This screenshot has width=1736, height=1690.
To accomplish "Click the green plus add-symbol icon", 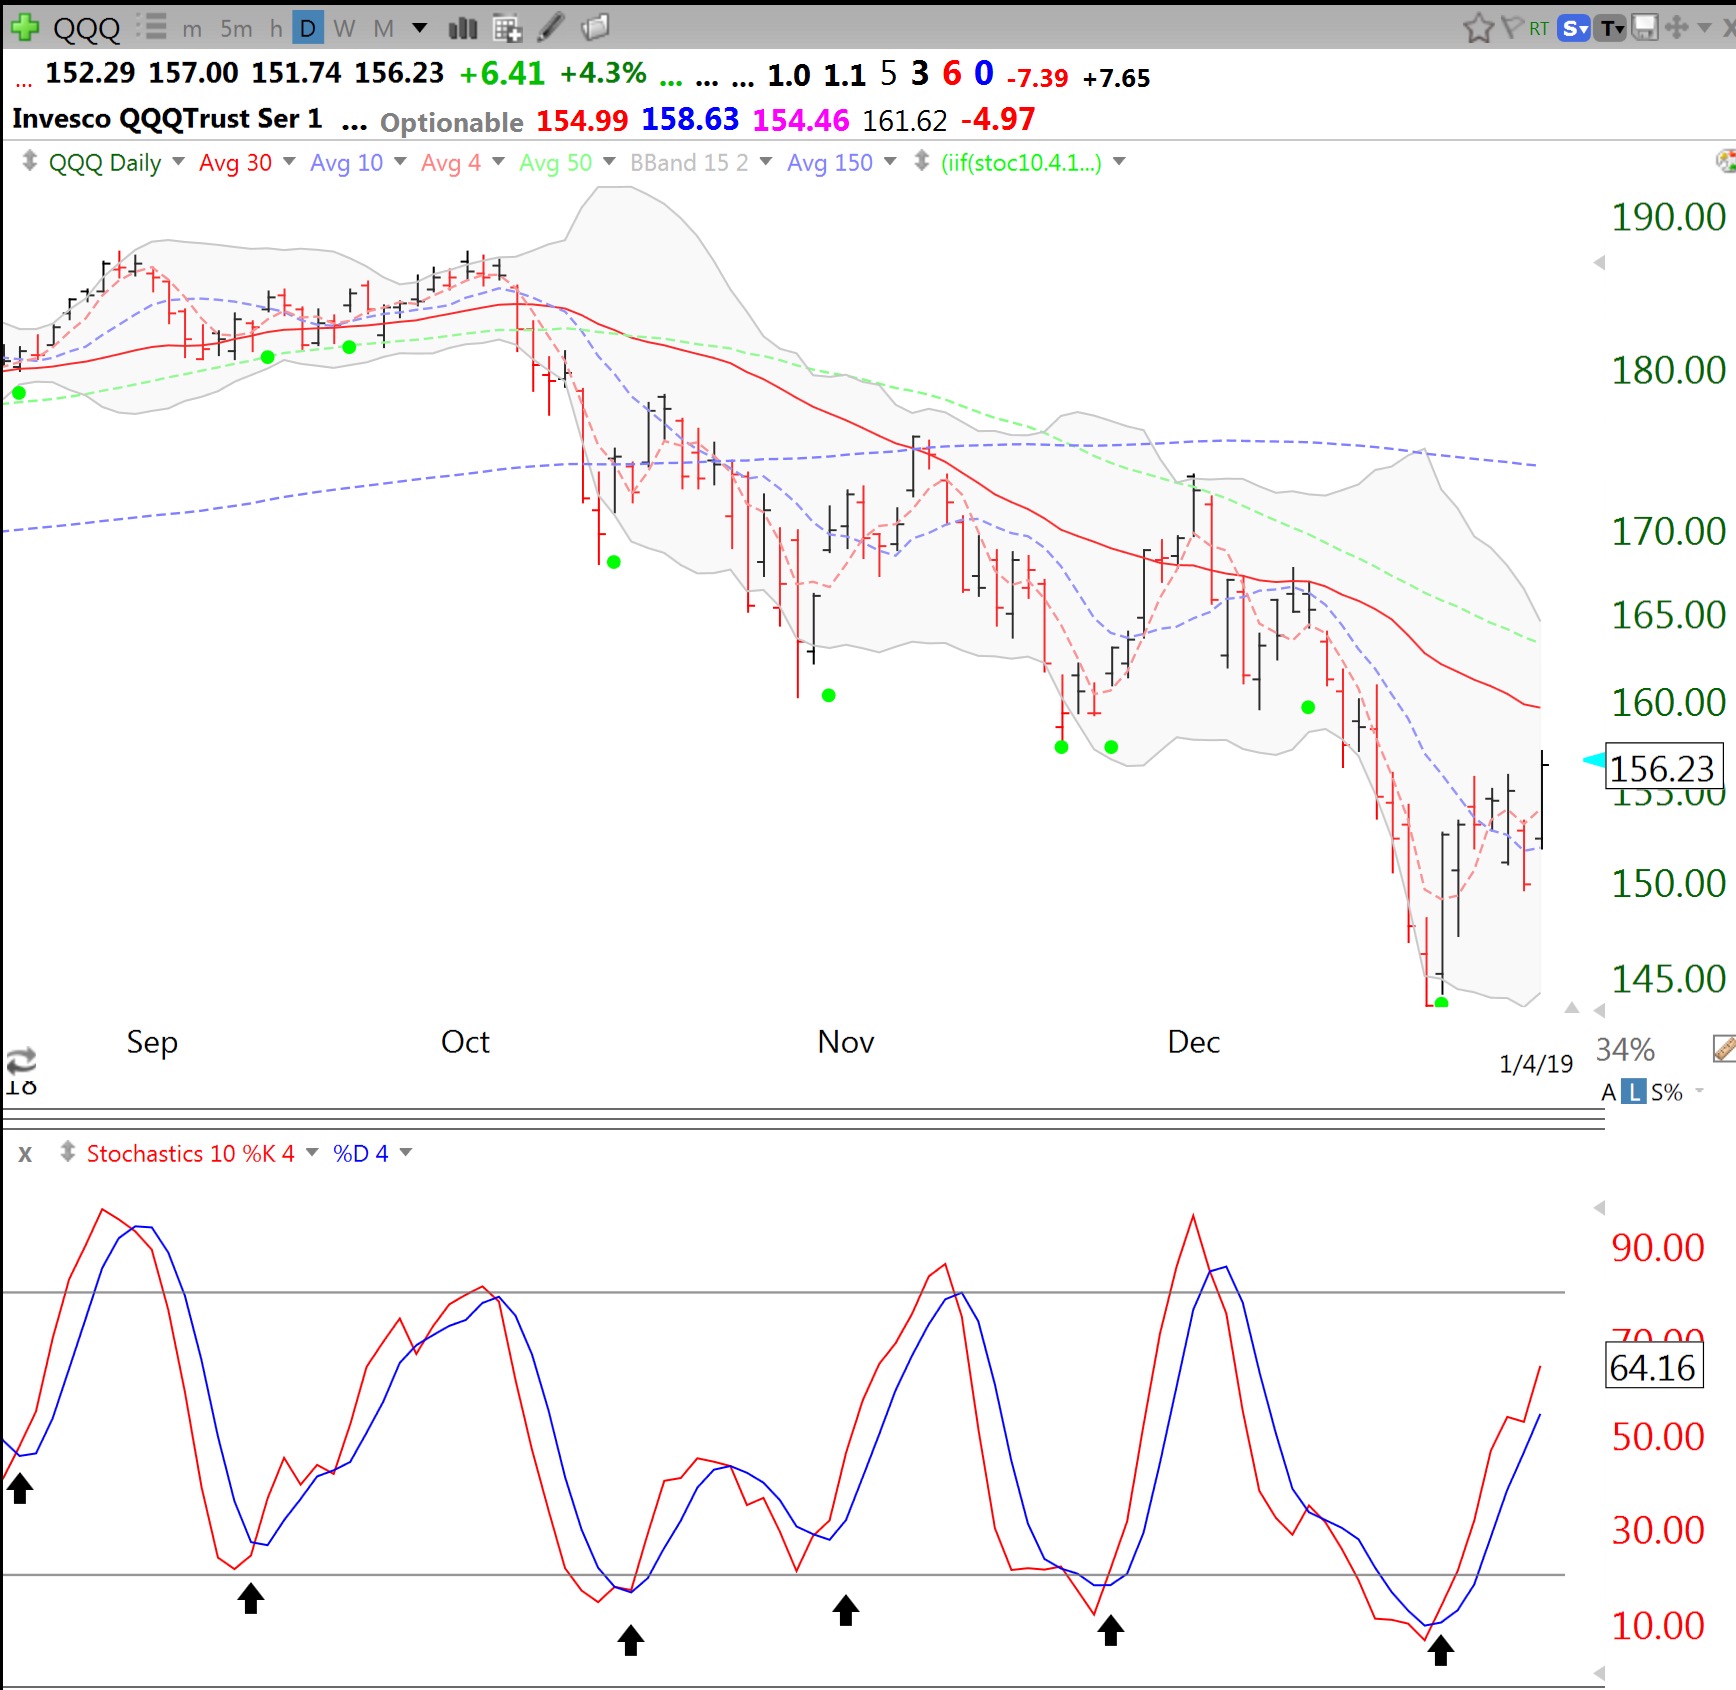I will [24, 27].
